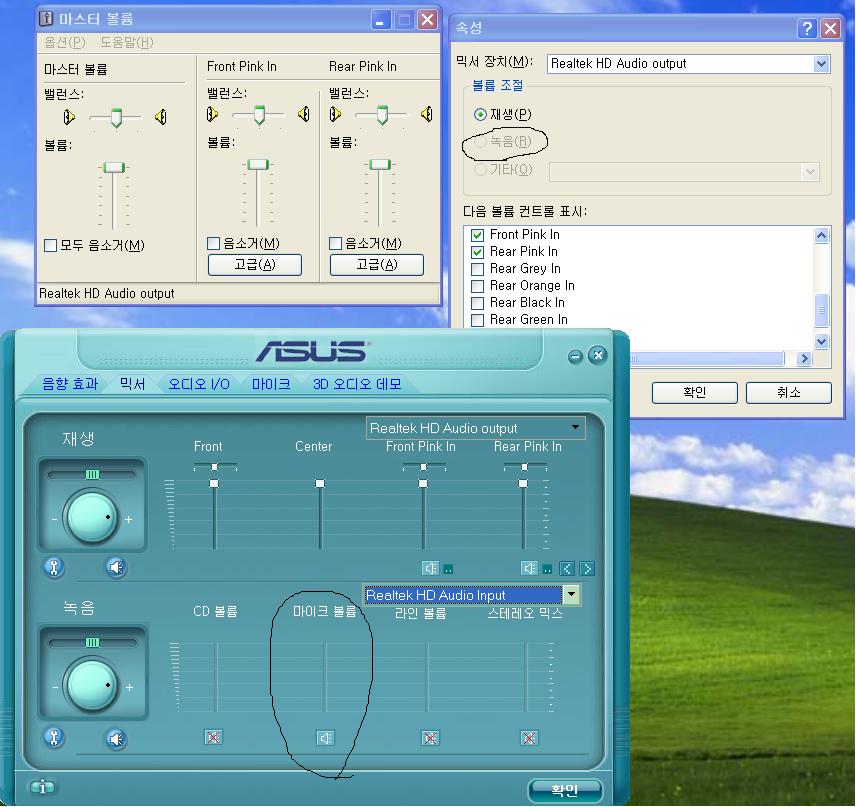
Task: Show next playback channels with right arrow
Action: (x=587, y=569)
